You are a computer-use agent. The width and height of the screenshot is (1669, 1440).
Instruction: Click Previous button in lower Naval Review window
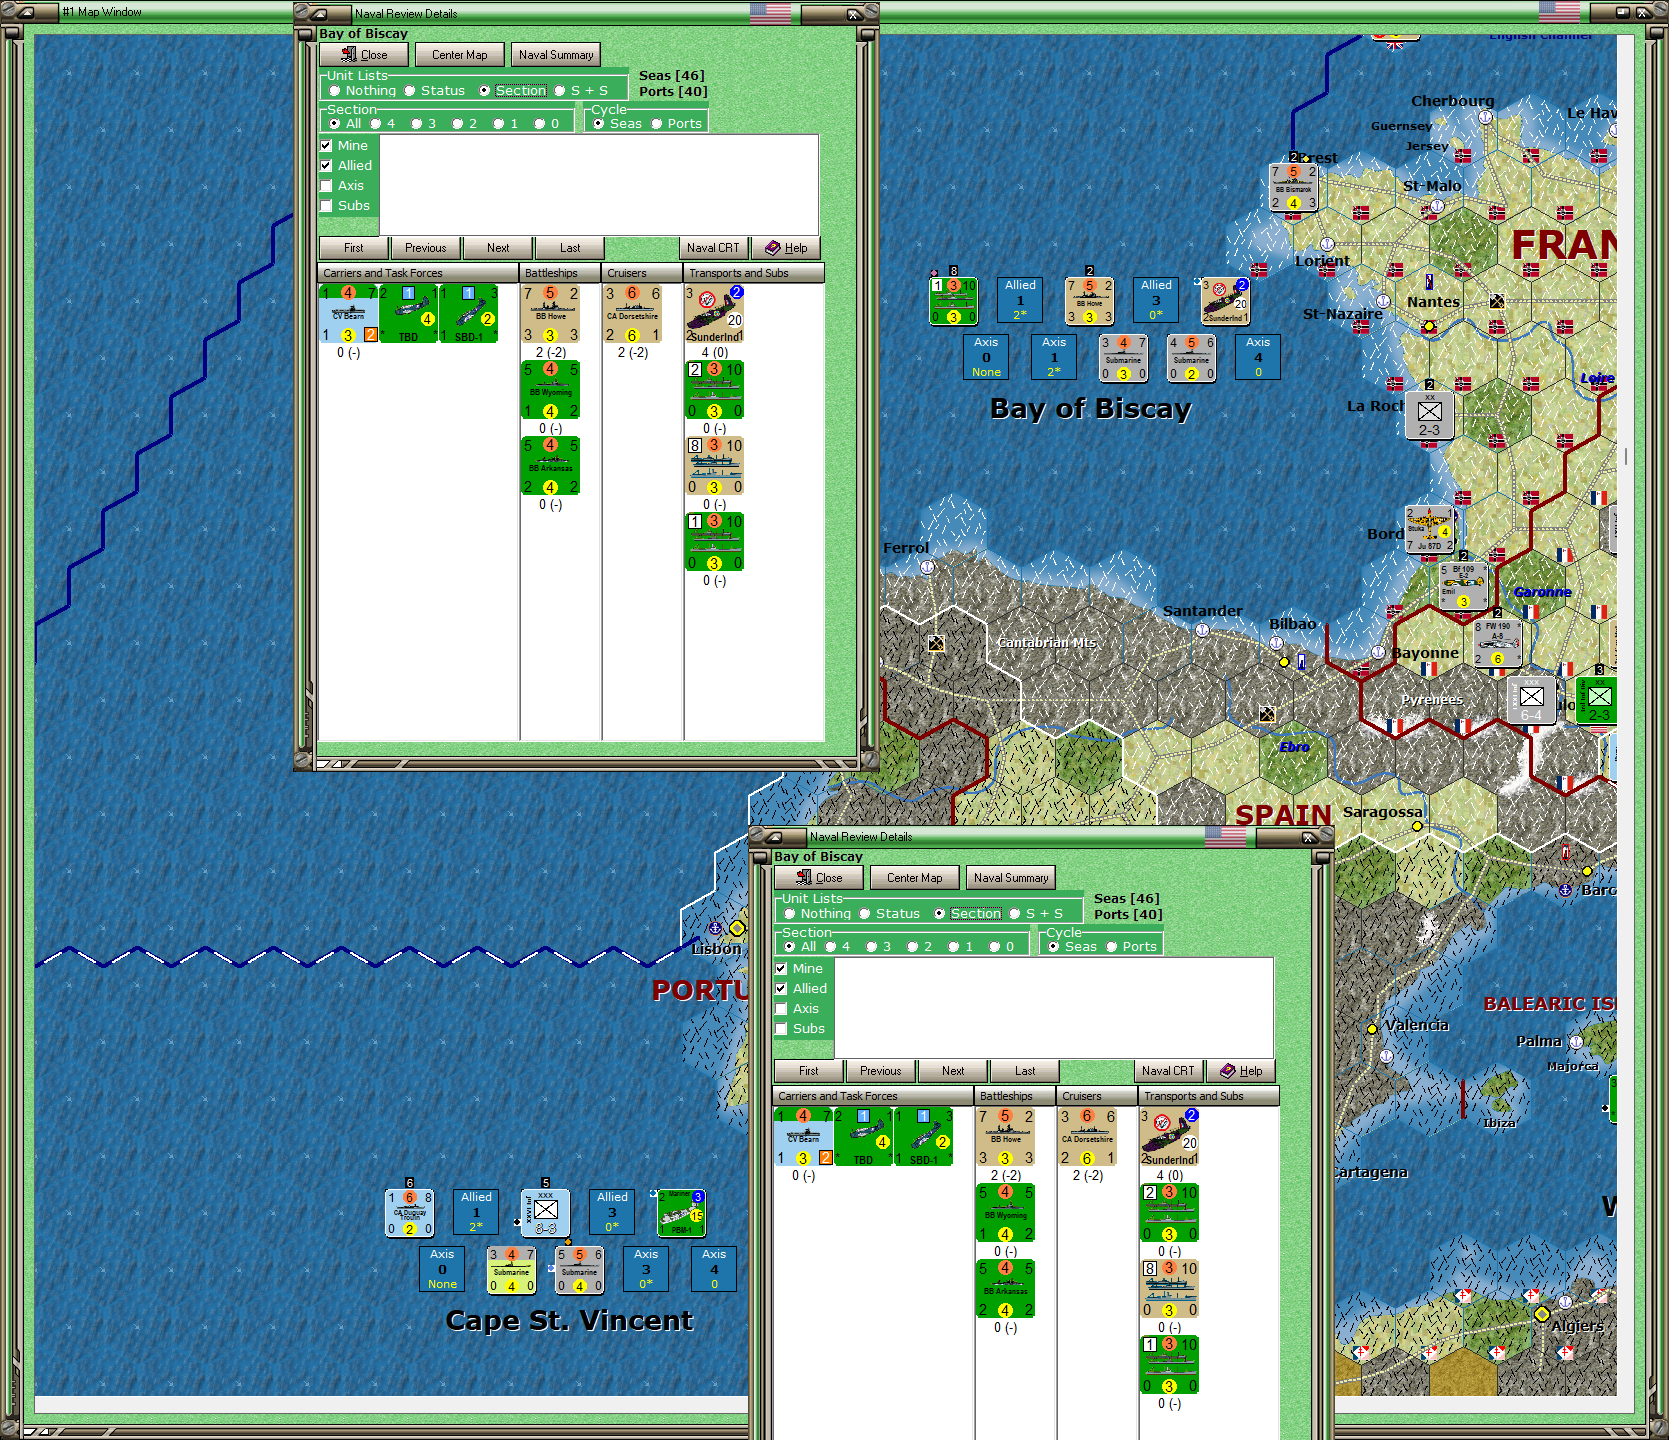point(880,1071)
